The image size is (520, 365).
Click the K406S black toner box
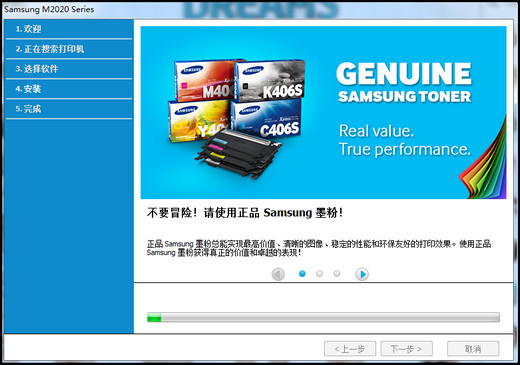coord(269,80)
